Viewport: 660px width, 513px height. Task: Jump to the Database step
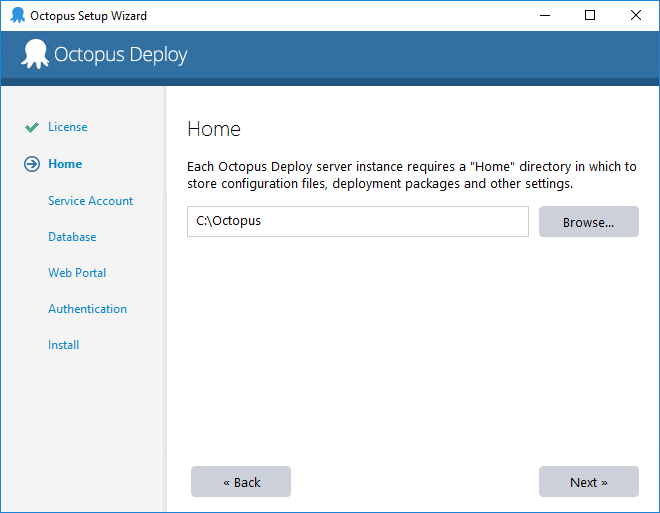pos(72,237)
